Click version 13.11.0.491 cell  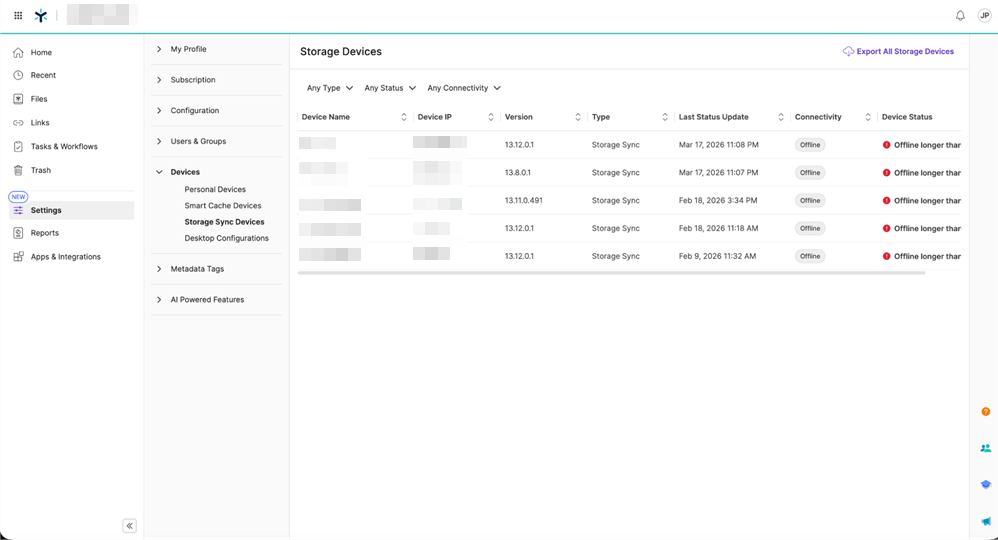click(x=523, y=201)
